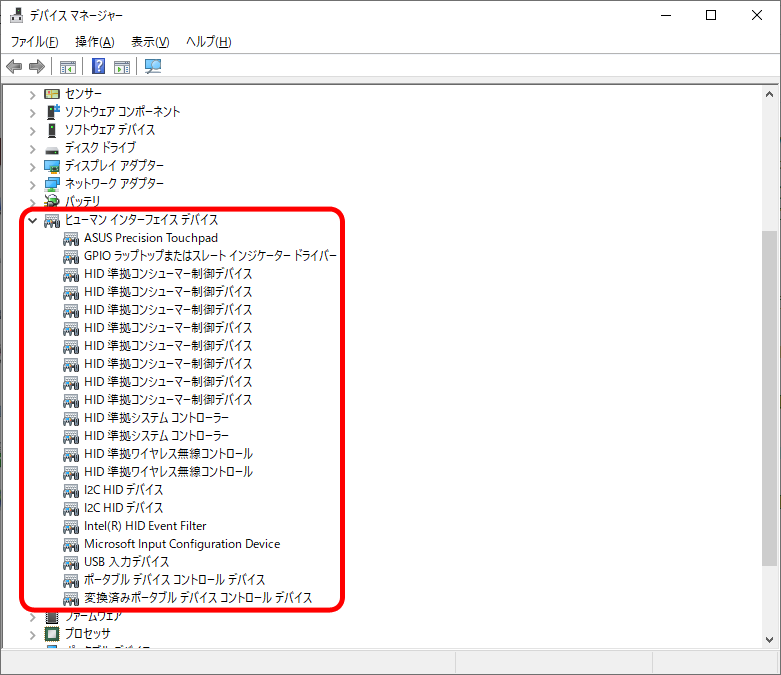Click the Microsoft Input Configuration Device icon
781x675 pixels.
(71, 544)
